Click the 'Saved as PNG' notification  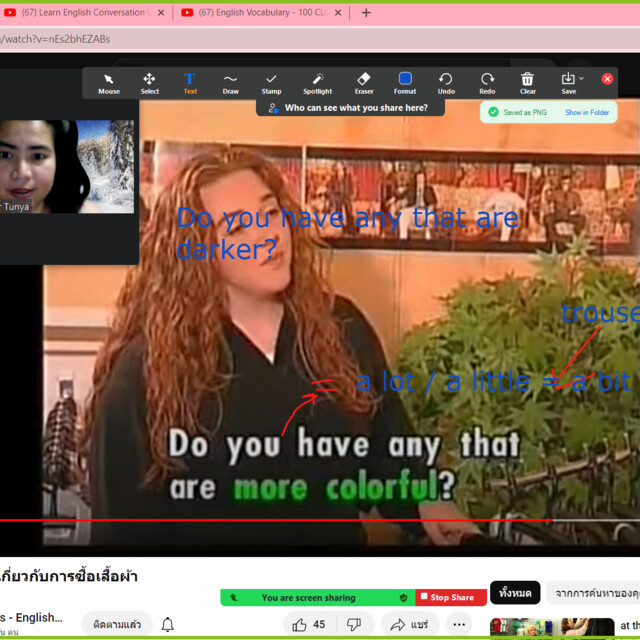(524, 112)
